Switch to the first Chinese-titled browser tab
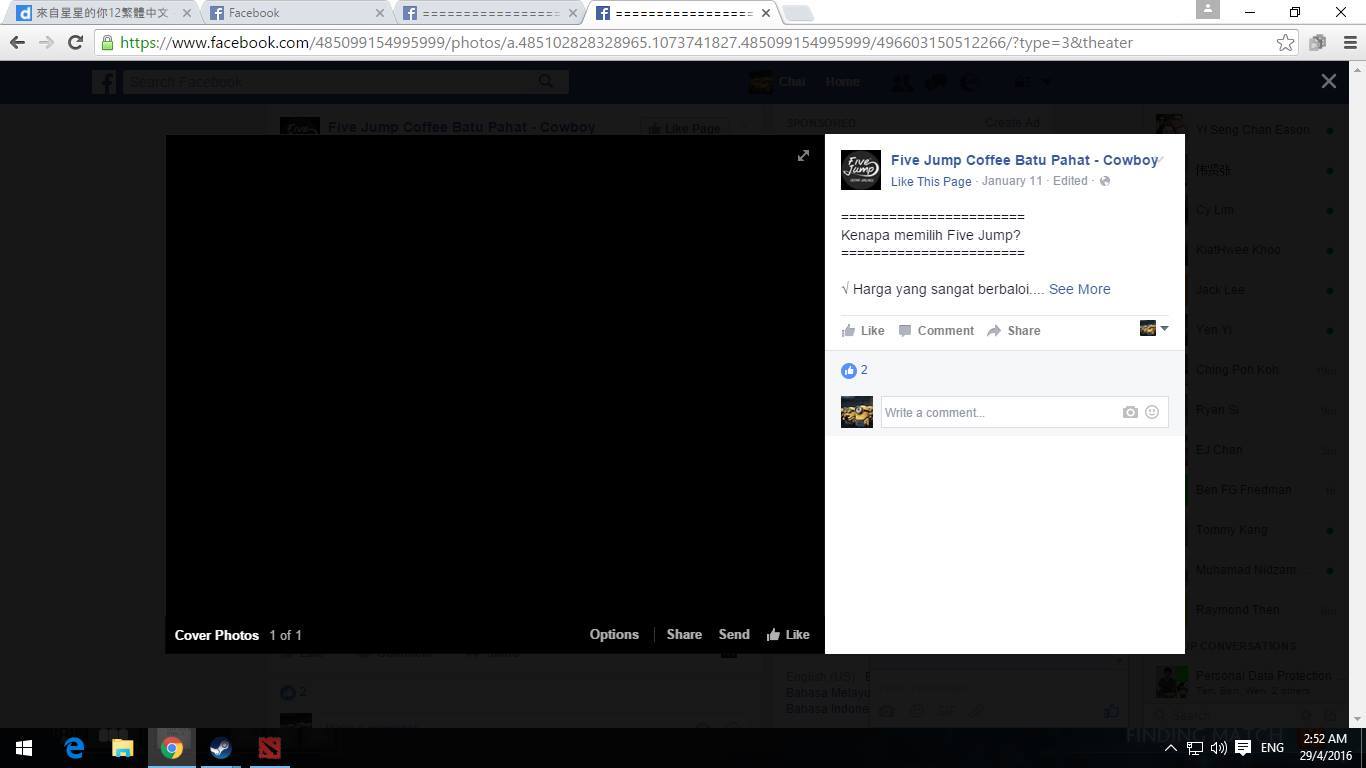The width and height of the screenshot is (1366, 768). coord(102,13)
